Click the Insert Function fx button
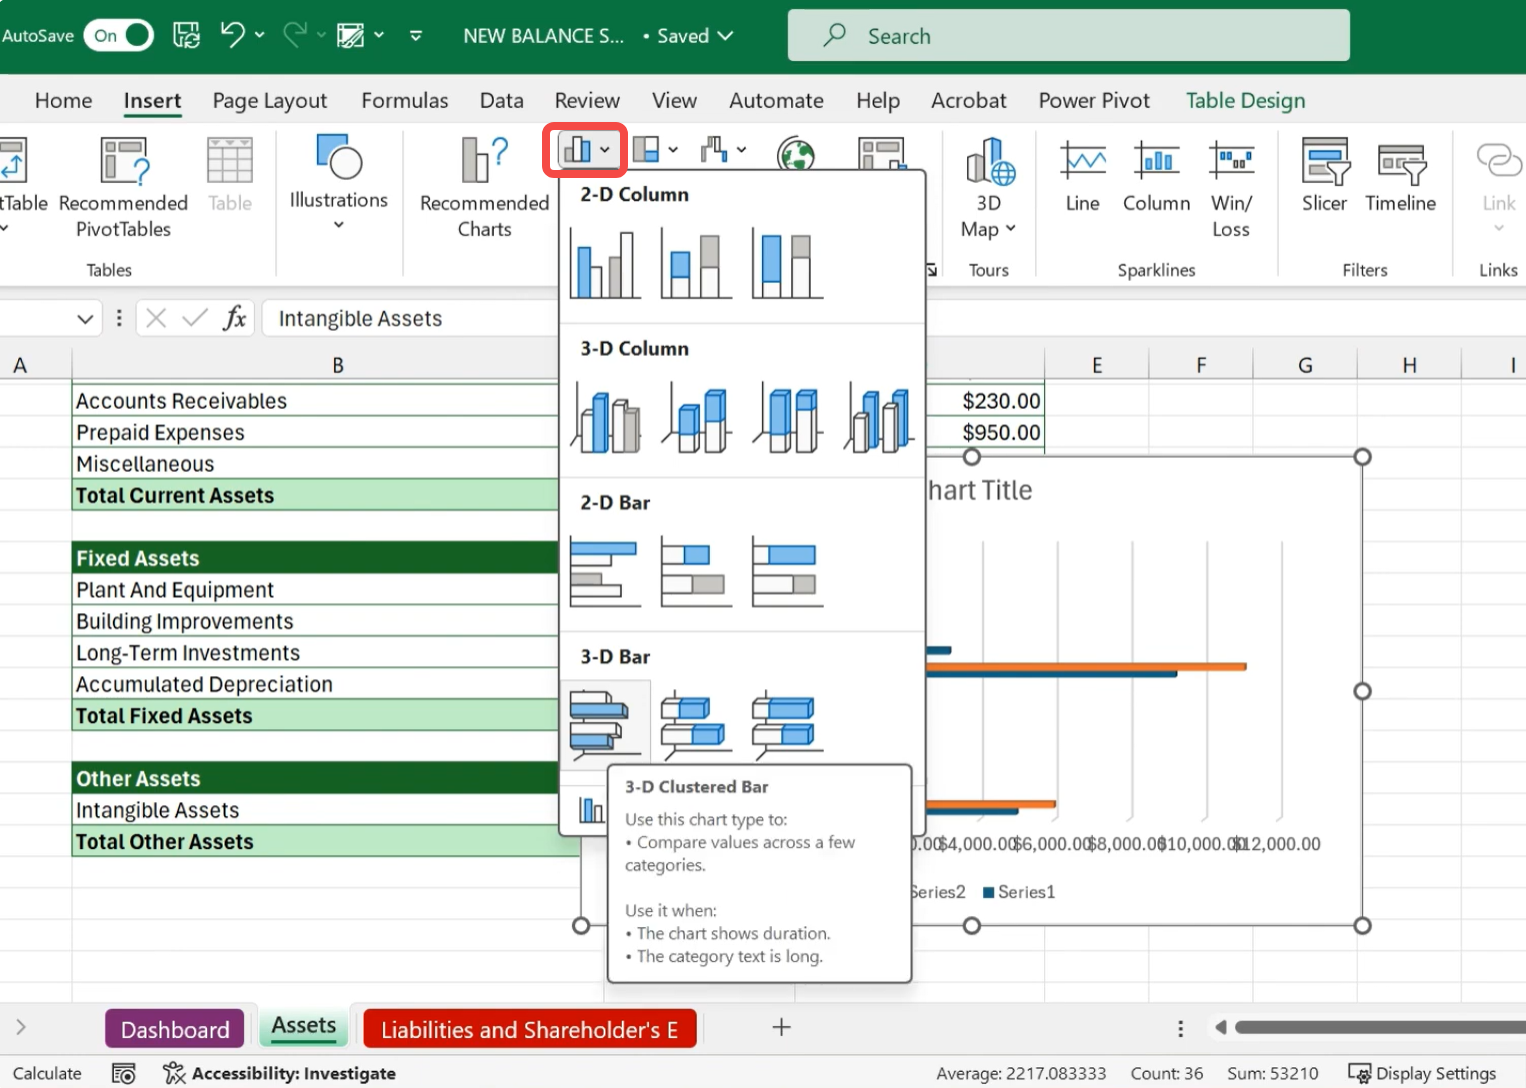Viewport: 1526px width, 1088px height. tap(235, 318)
